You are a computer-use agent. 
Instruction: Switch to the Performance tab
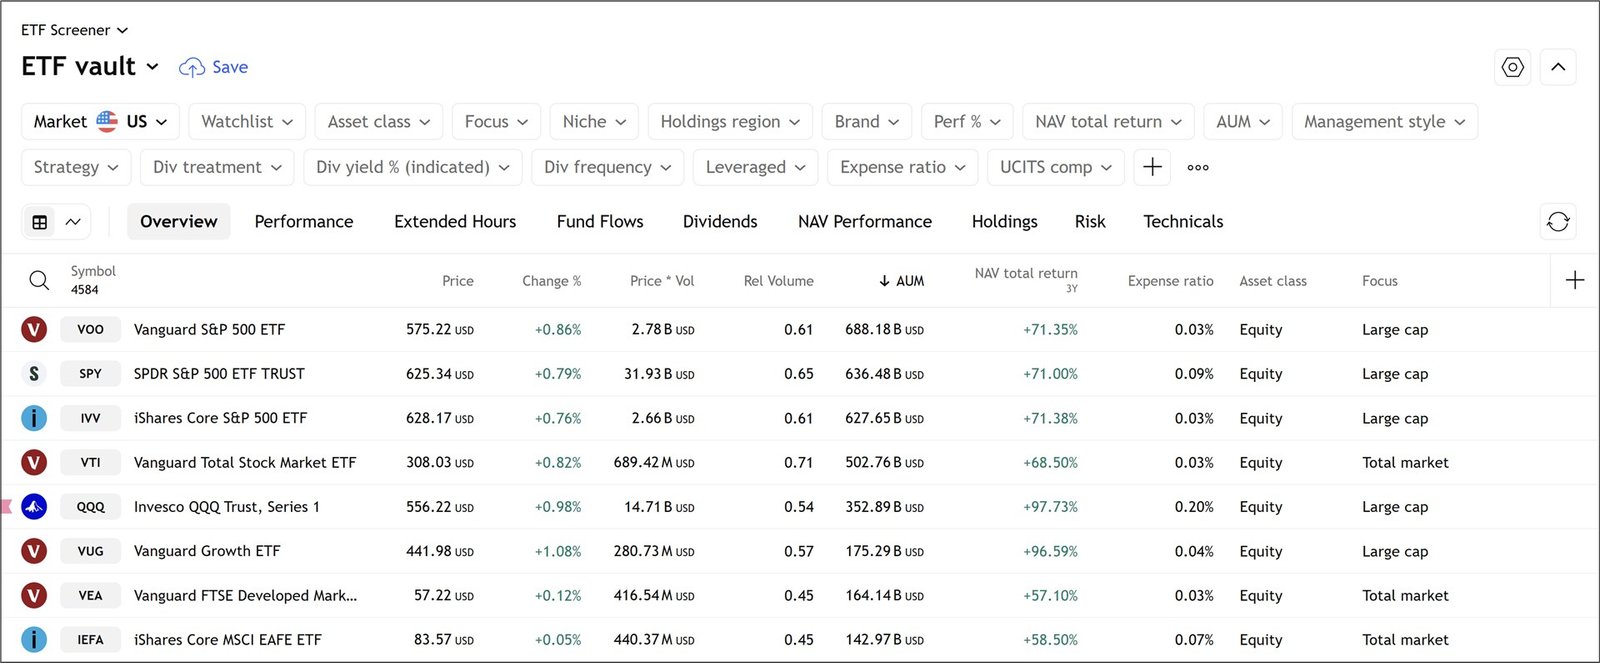click(304, 221)
